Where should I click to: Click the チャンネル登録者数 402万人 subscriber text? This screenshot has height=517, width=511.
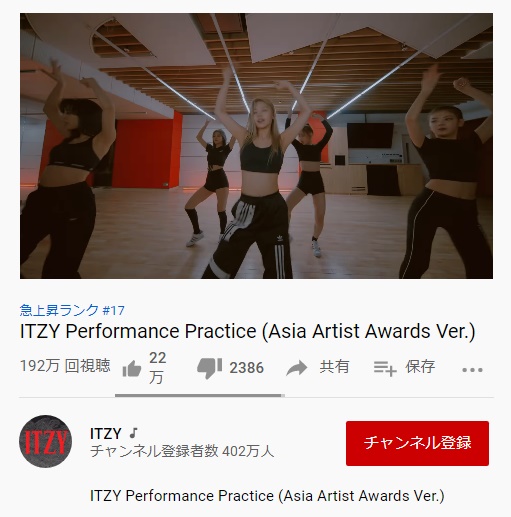pos(182,451)
